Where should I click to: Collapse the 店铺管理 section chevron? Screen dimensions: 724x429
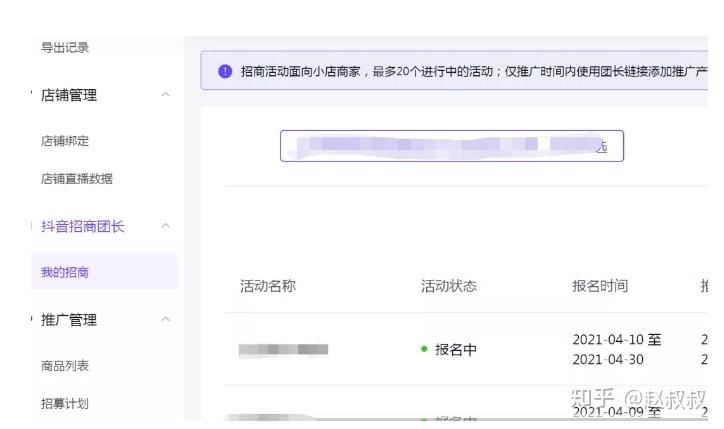coord(165,95)
